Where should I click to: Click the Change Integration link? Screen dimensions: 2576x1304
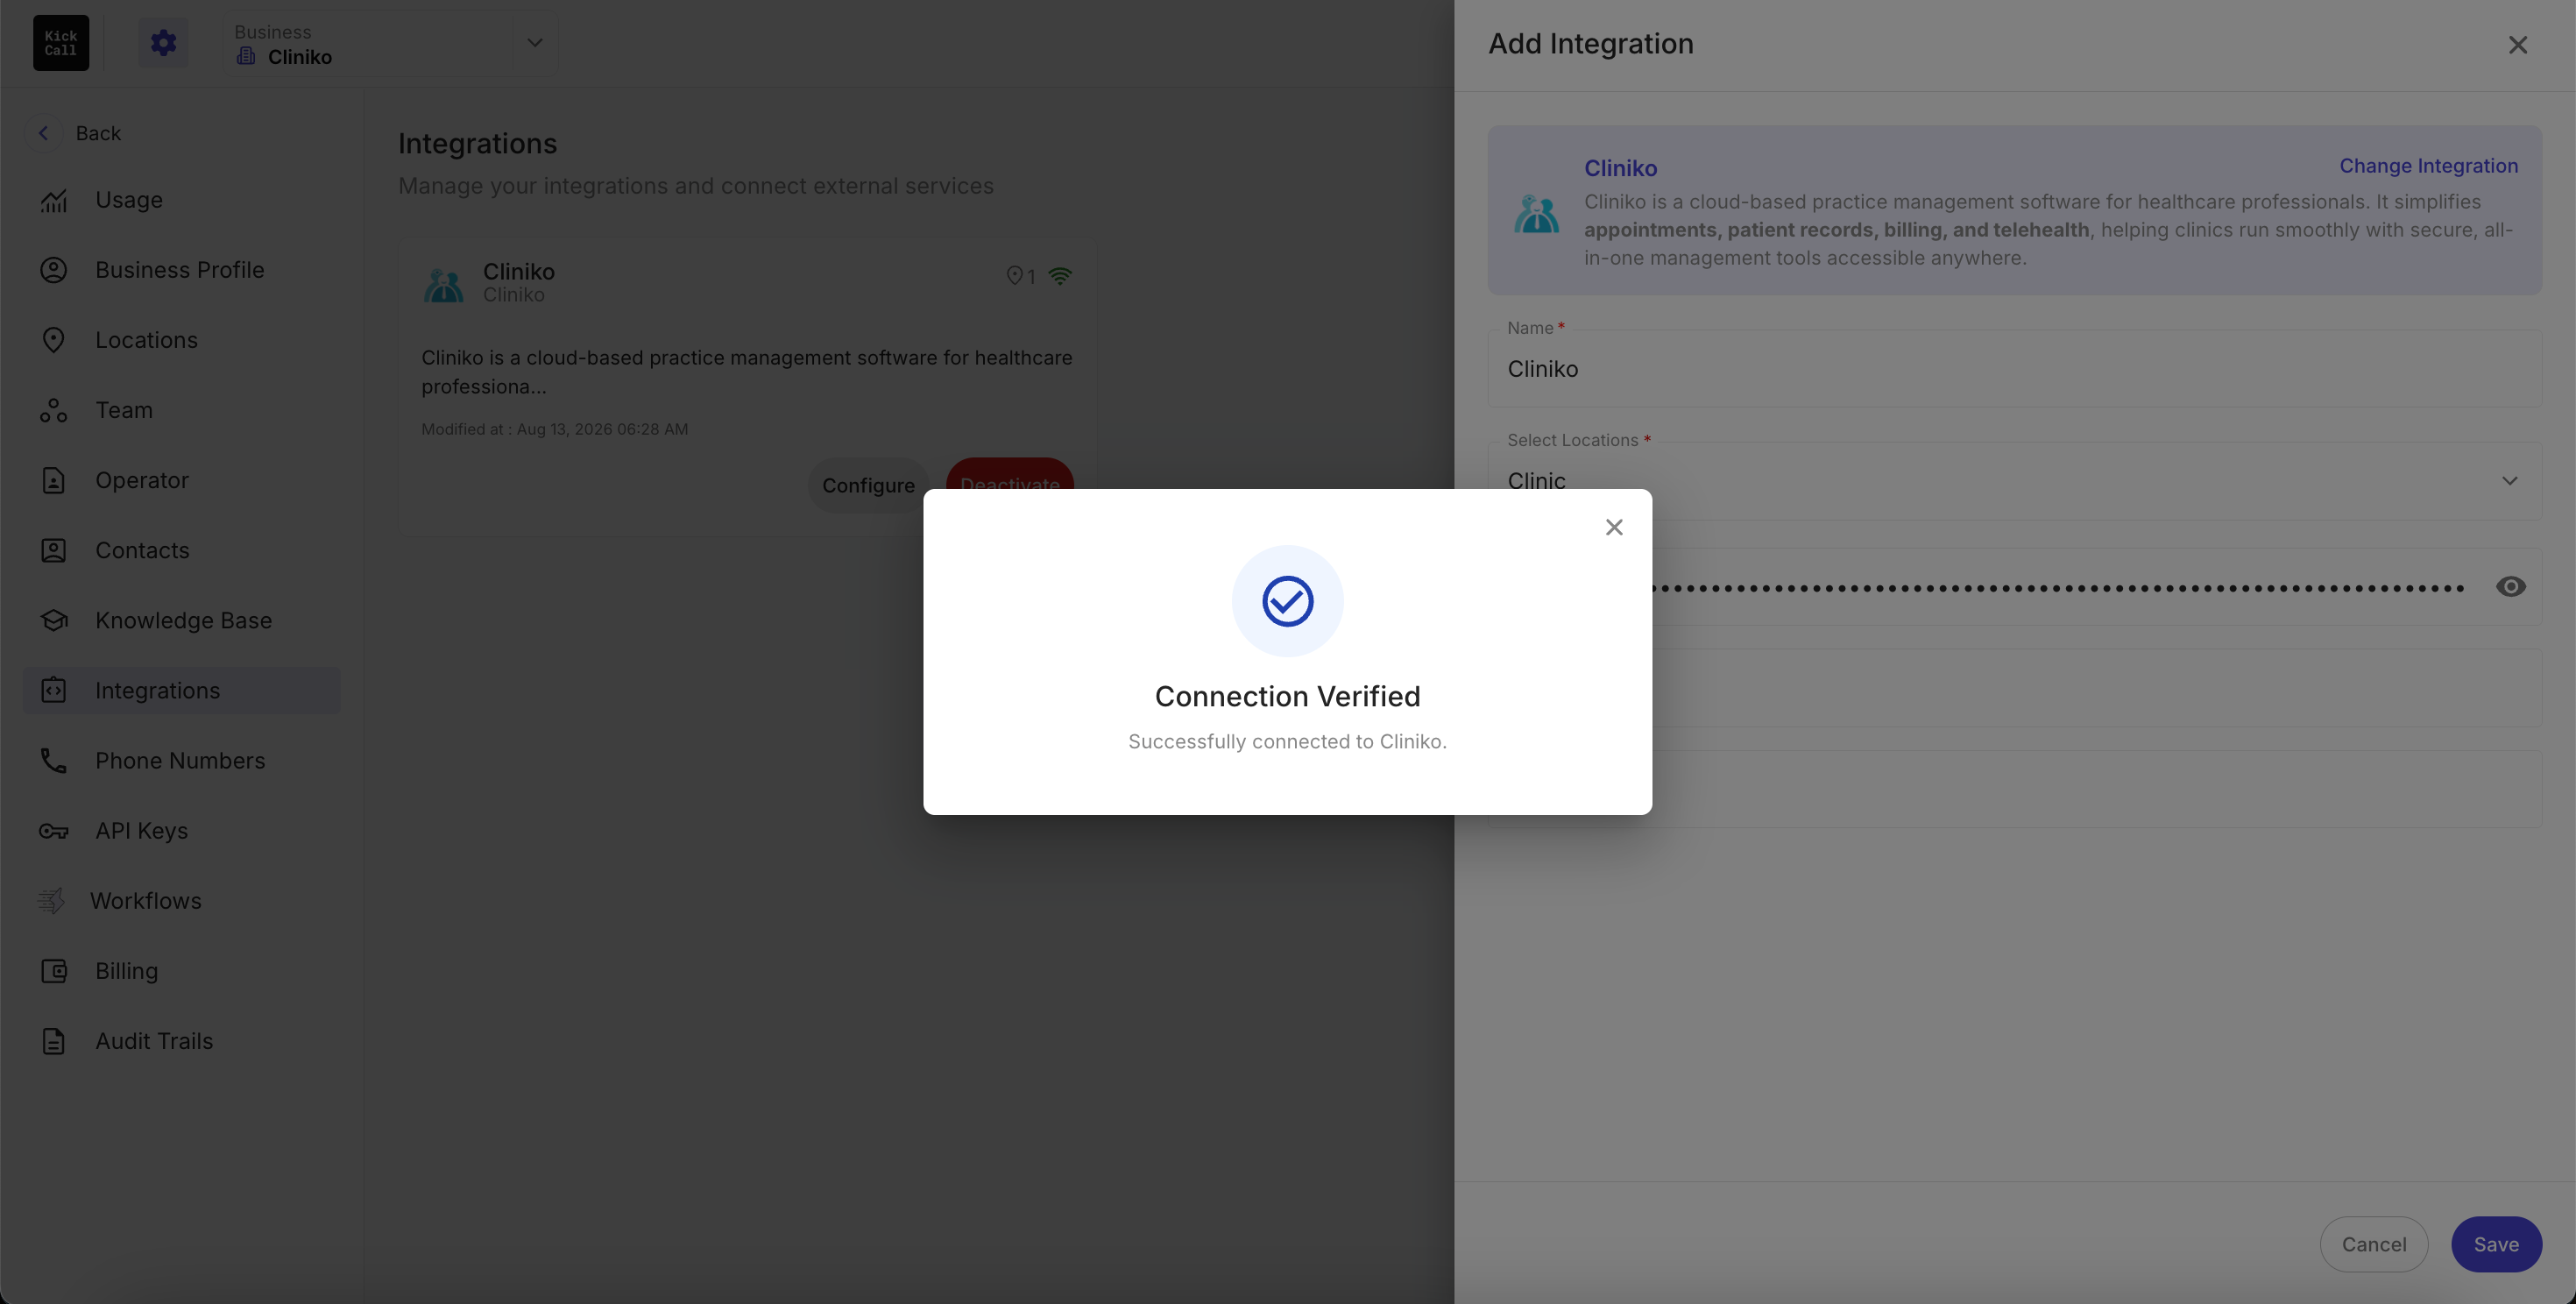[x=2428, y=166]
